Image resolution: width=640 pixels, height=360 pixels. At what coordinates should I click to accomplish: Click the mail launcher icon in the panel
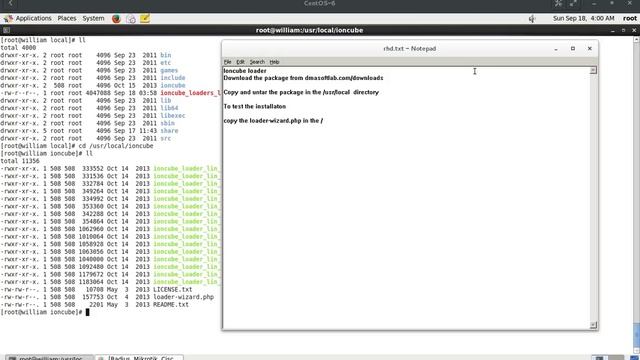coord(131,18)
